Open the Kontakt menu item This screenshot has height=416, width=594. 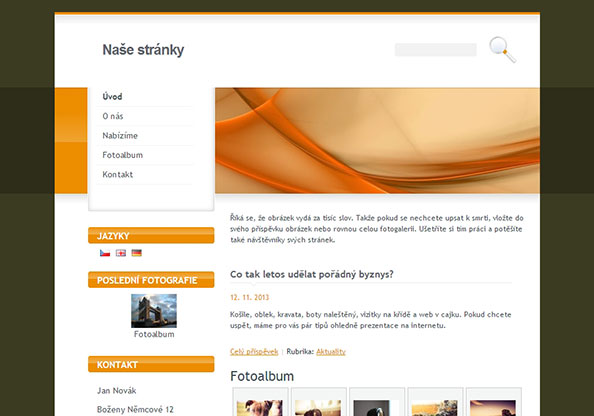click(117, 175)
